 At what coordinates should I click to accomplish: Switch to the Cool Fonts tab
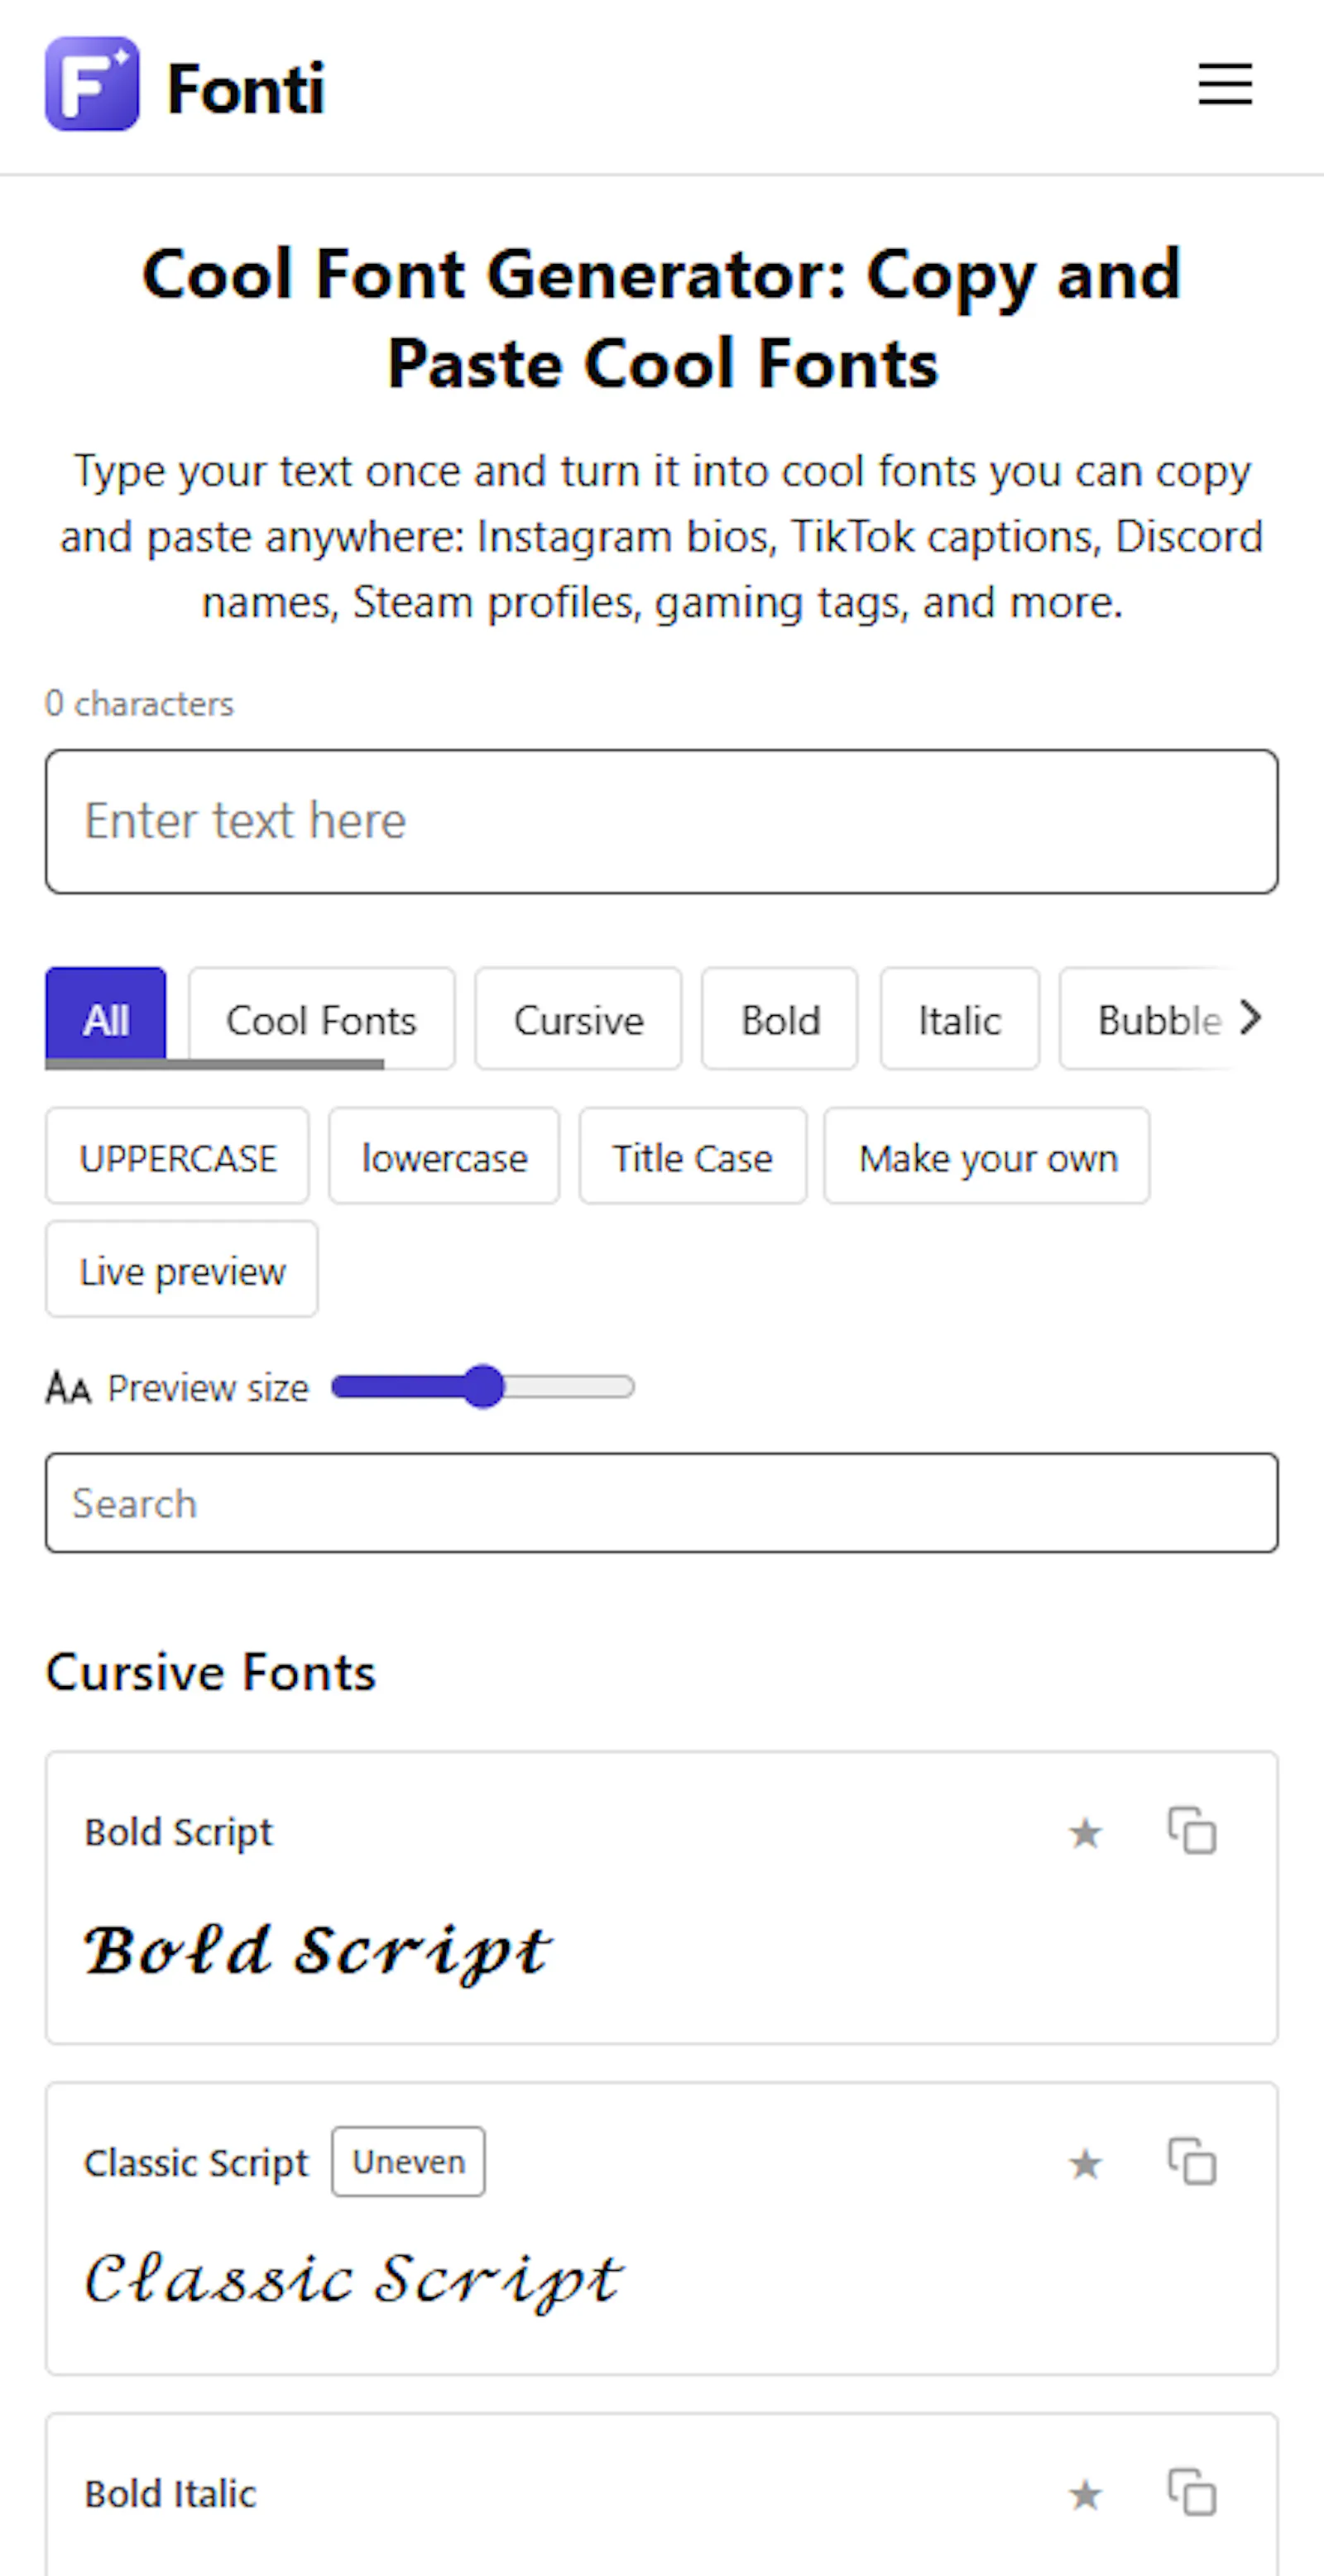[x=321, y=1019]
